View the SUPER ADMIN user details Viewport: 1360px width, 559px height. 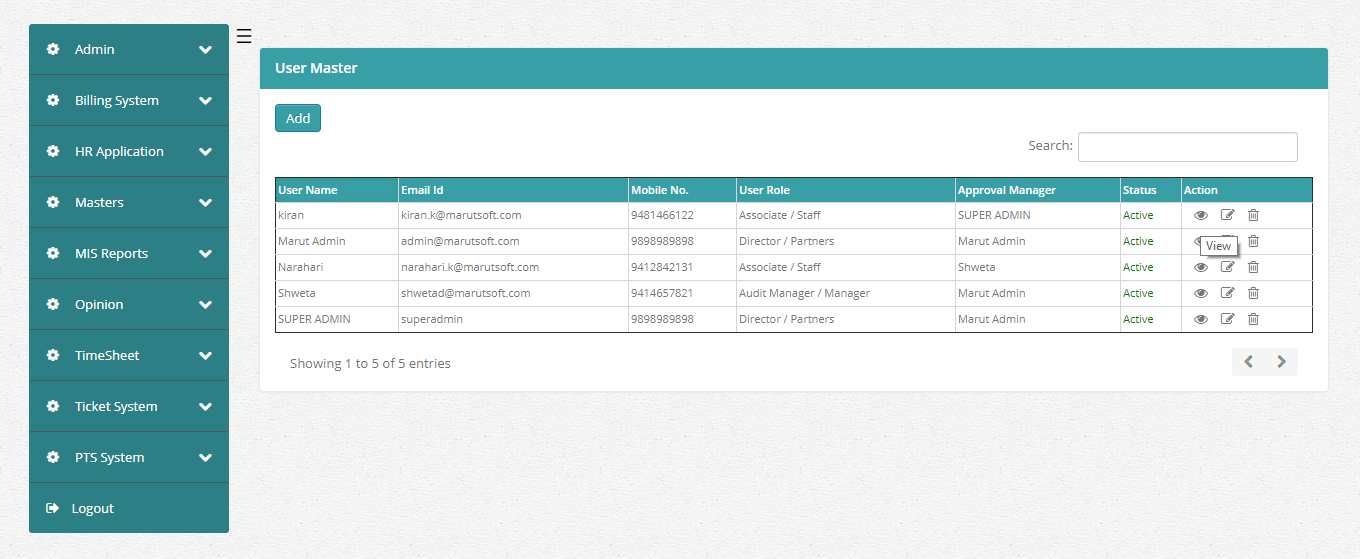coord(1201,319)
